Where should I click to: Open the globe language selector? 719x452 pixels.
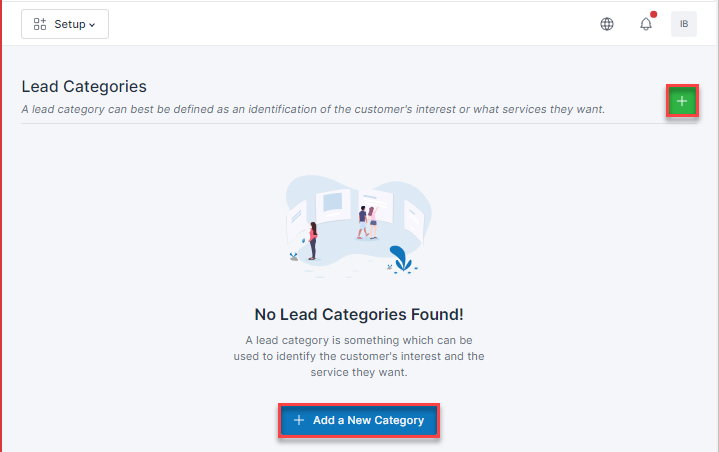click(607, 24)
